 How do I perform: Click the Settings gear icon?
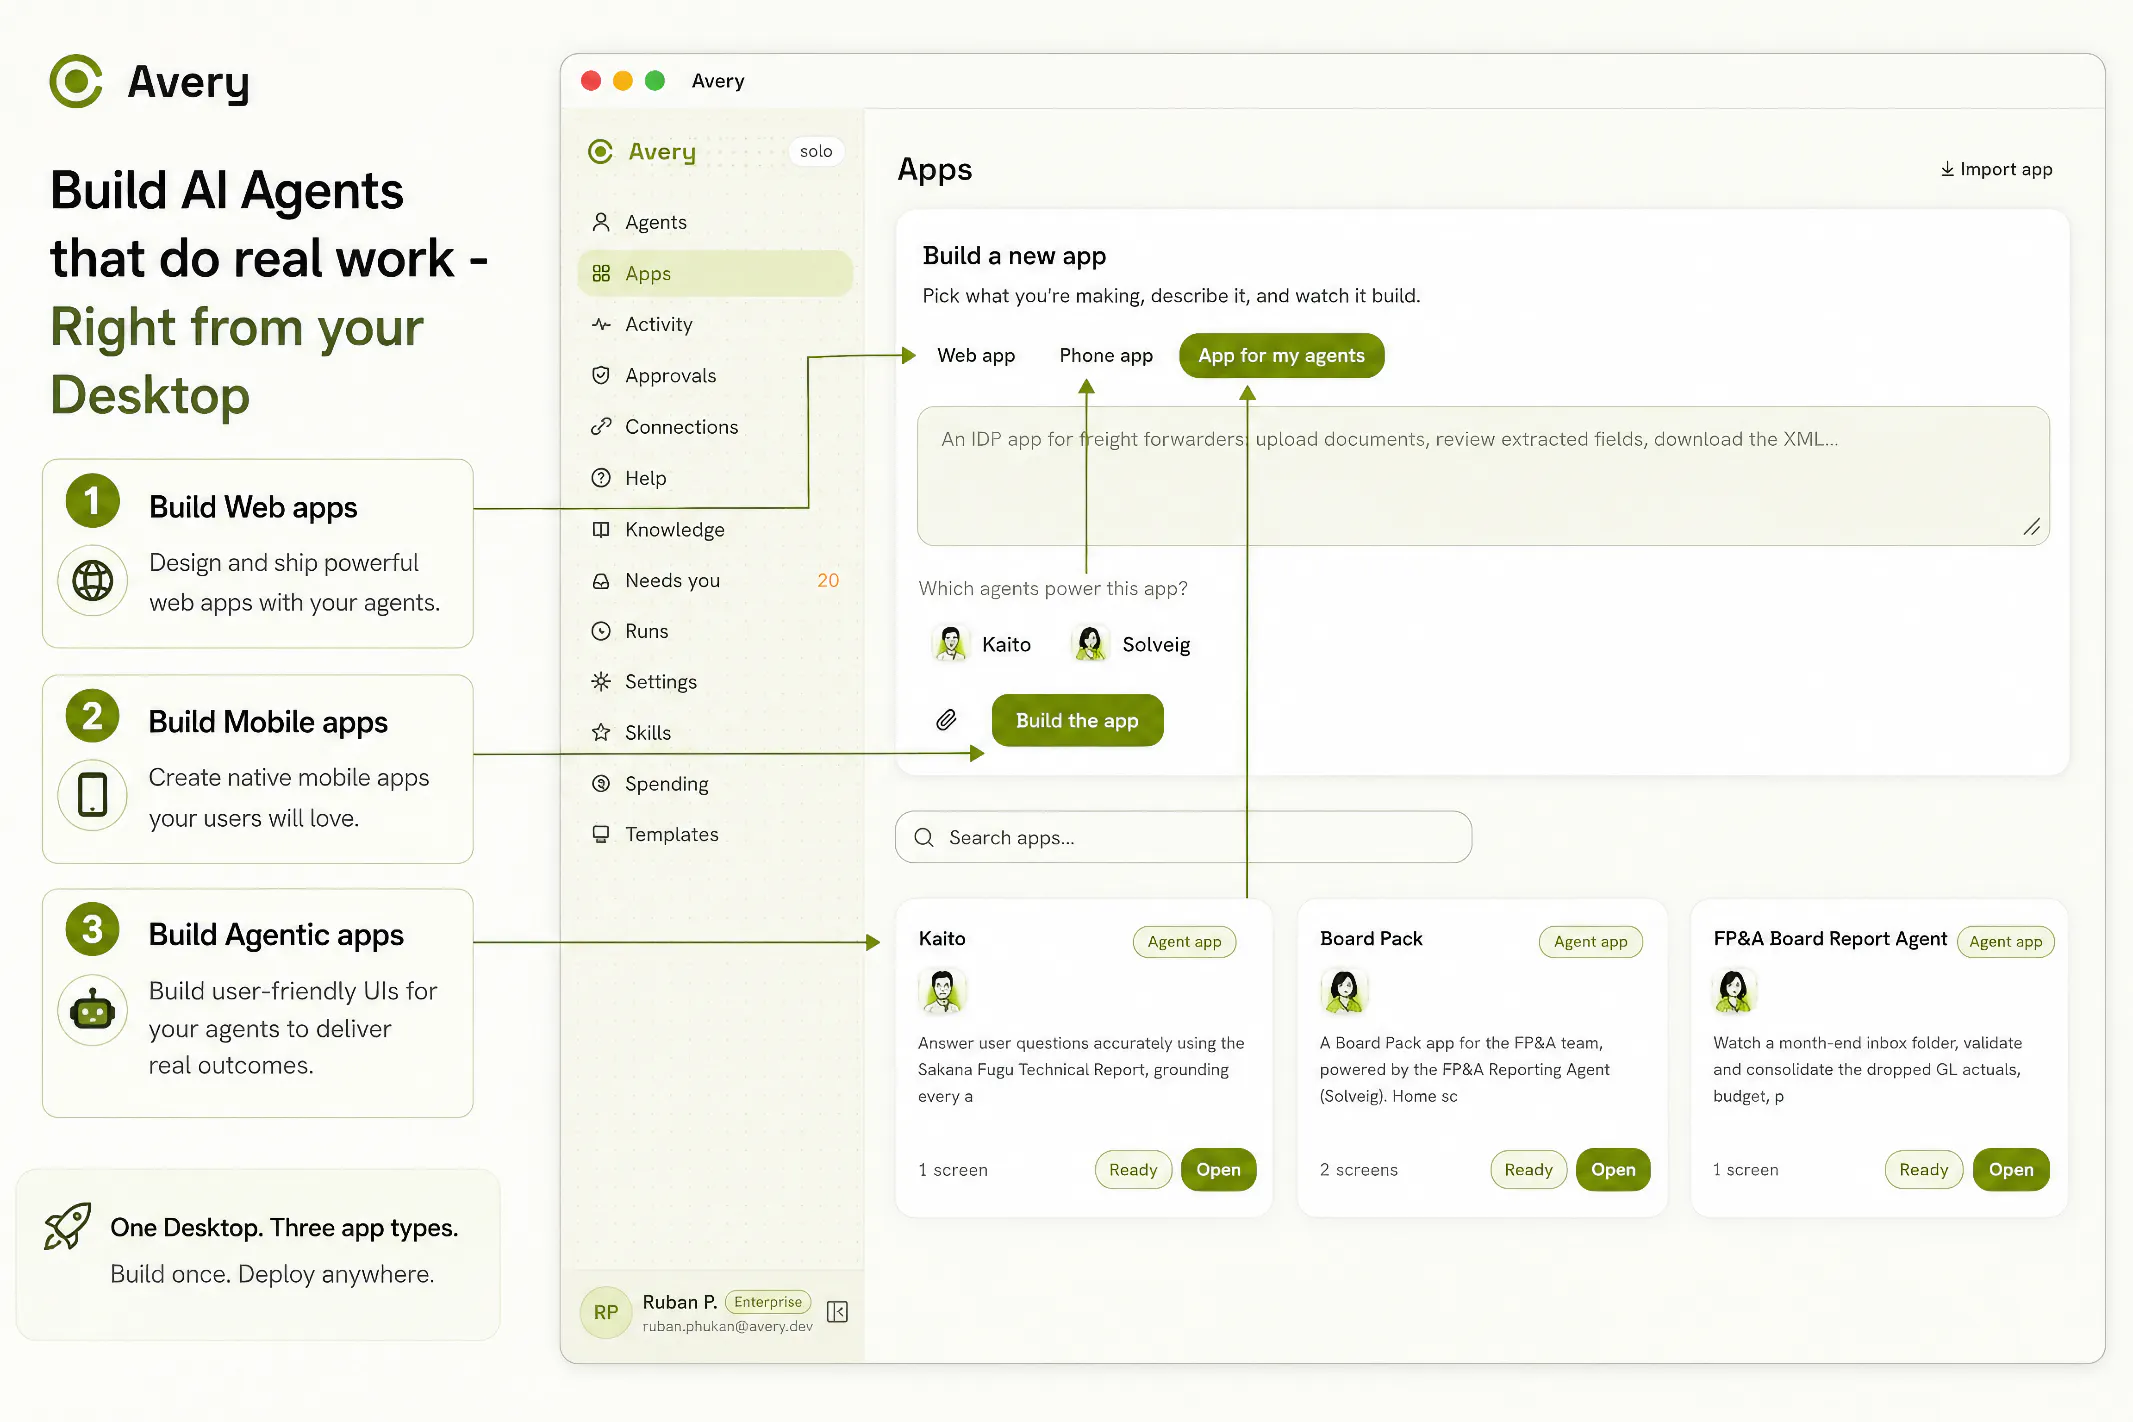[601, 681]
